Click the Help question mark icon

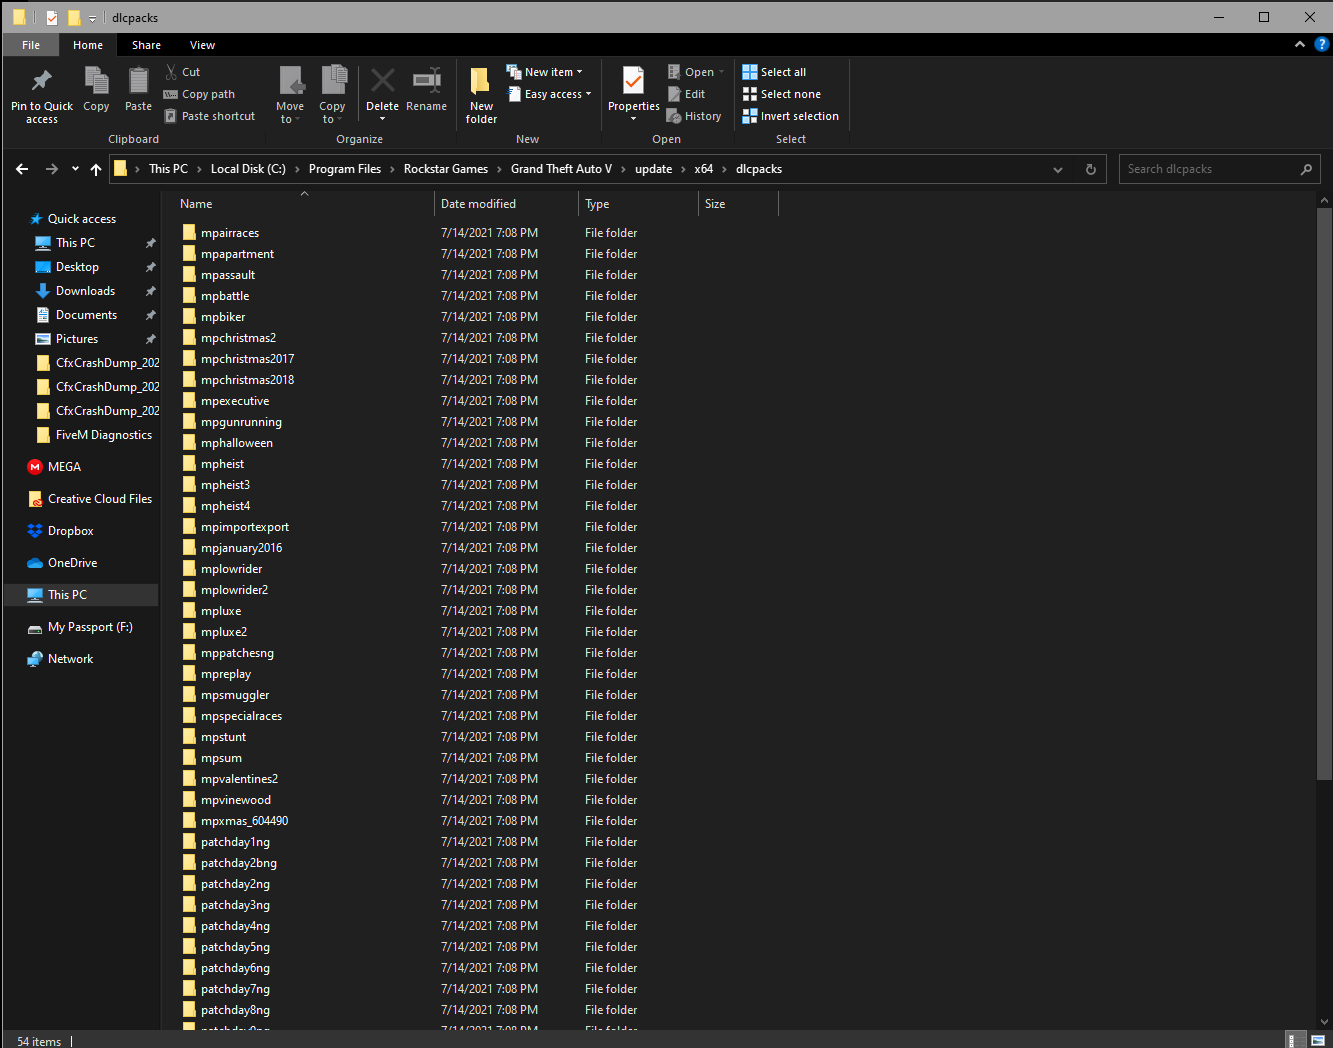click(x=1321, y=45)
